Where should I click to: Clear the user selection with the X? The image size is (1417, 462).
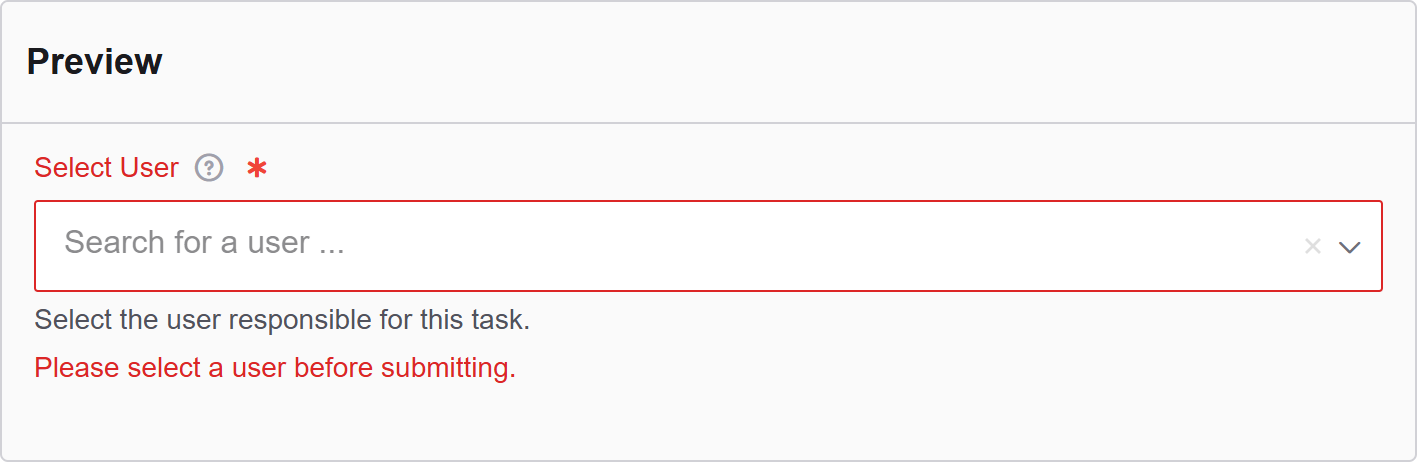point(1312,246)
